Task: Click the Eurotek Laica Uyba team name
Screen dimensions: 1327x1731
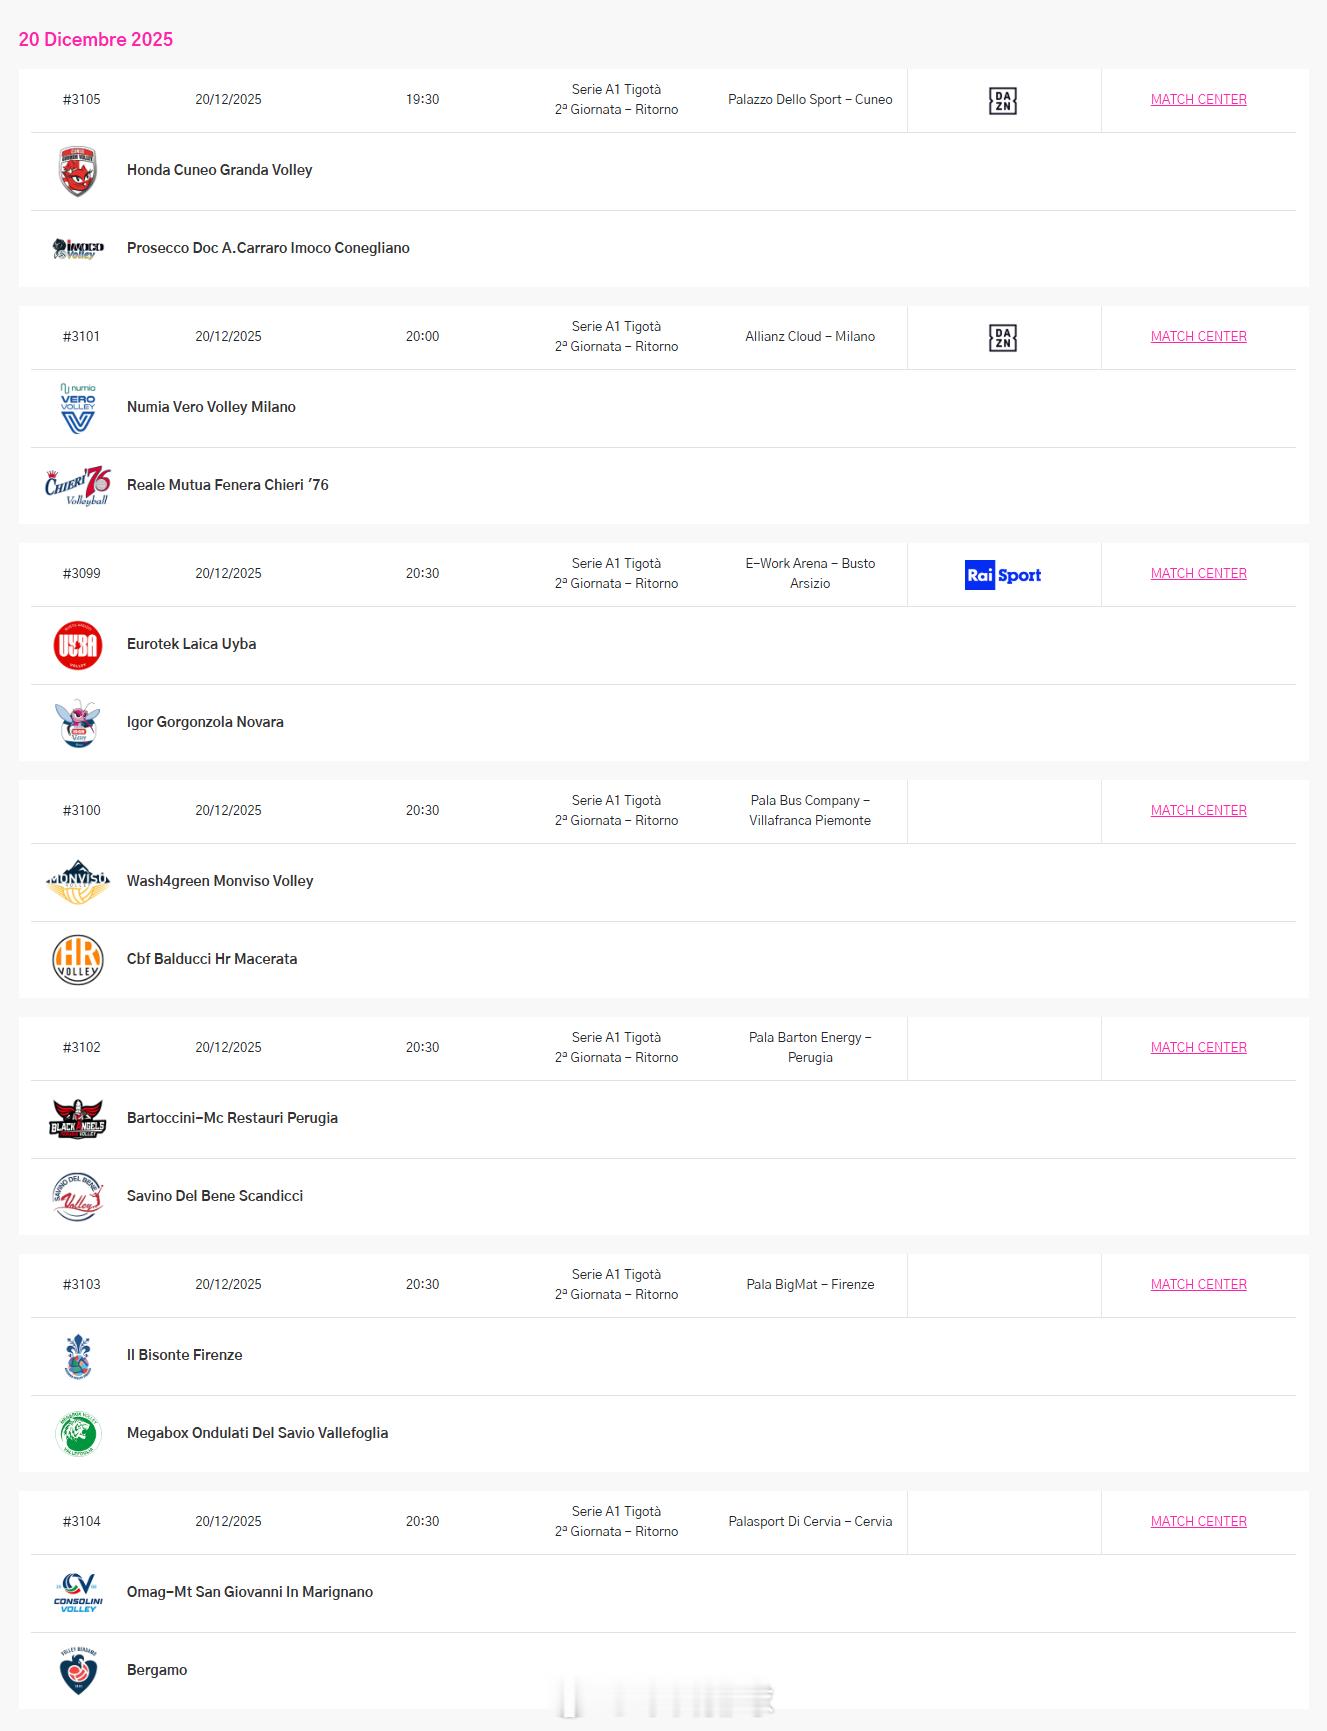Action: pyautogui.click(x=191, y=645)
